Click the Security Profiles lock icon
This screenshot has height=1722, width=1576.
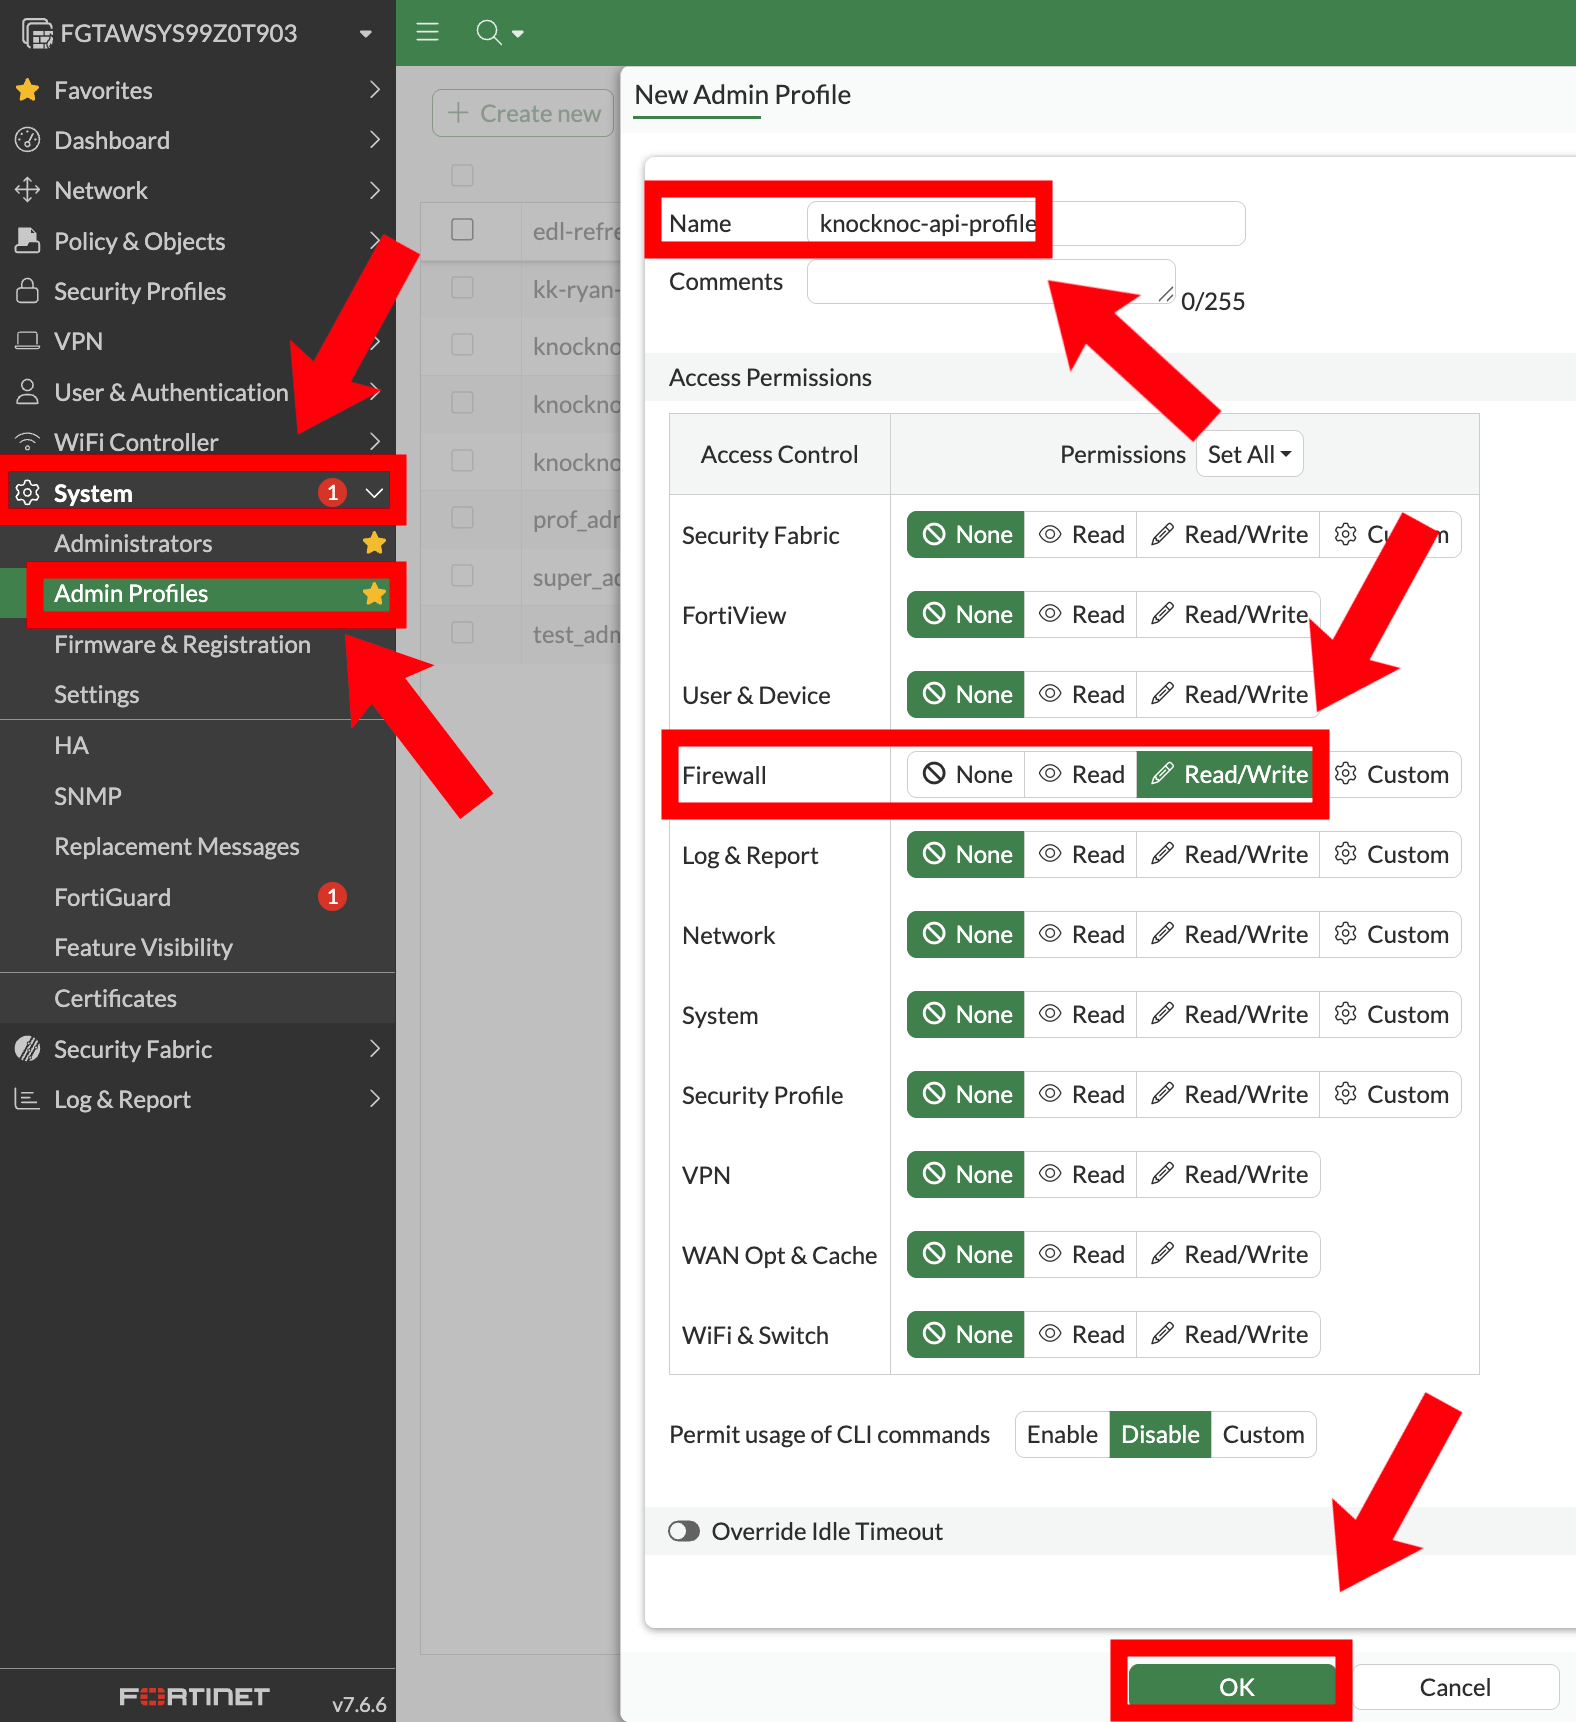pos(28,291)
